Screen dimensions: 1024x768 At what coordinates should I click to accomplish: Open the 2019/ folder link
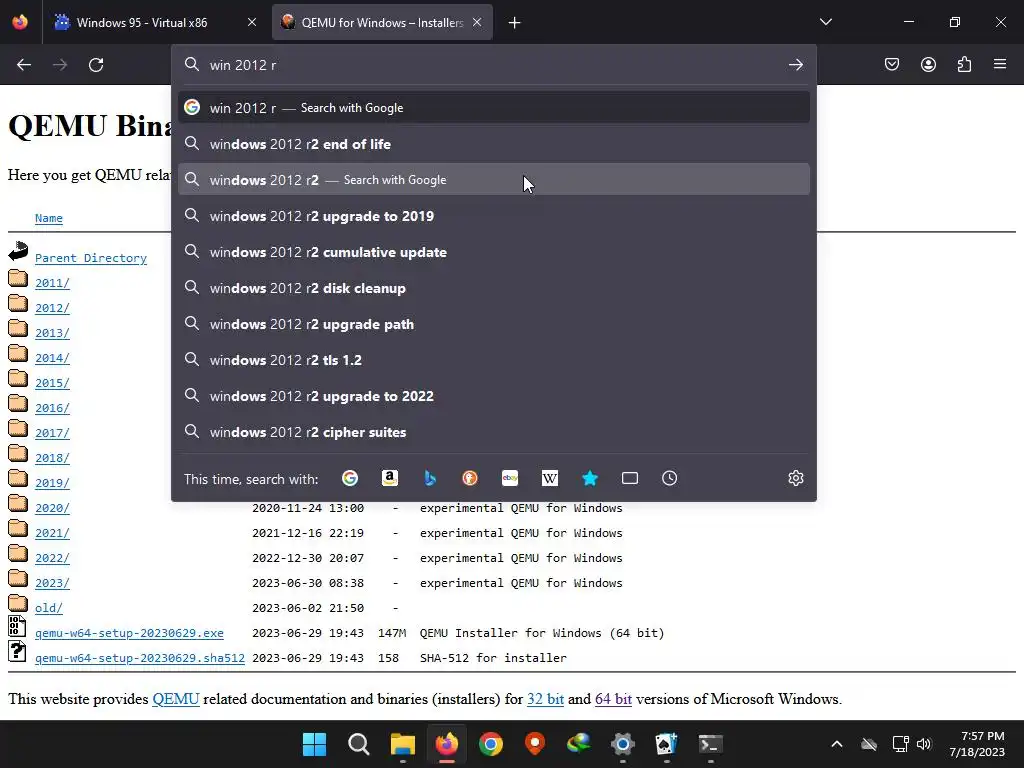coord(52,483)
